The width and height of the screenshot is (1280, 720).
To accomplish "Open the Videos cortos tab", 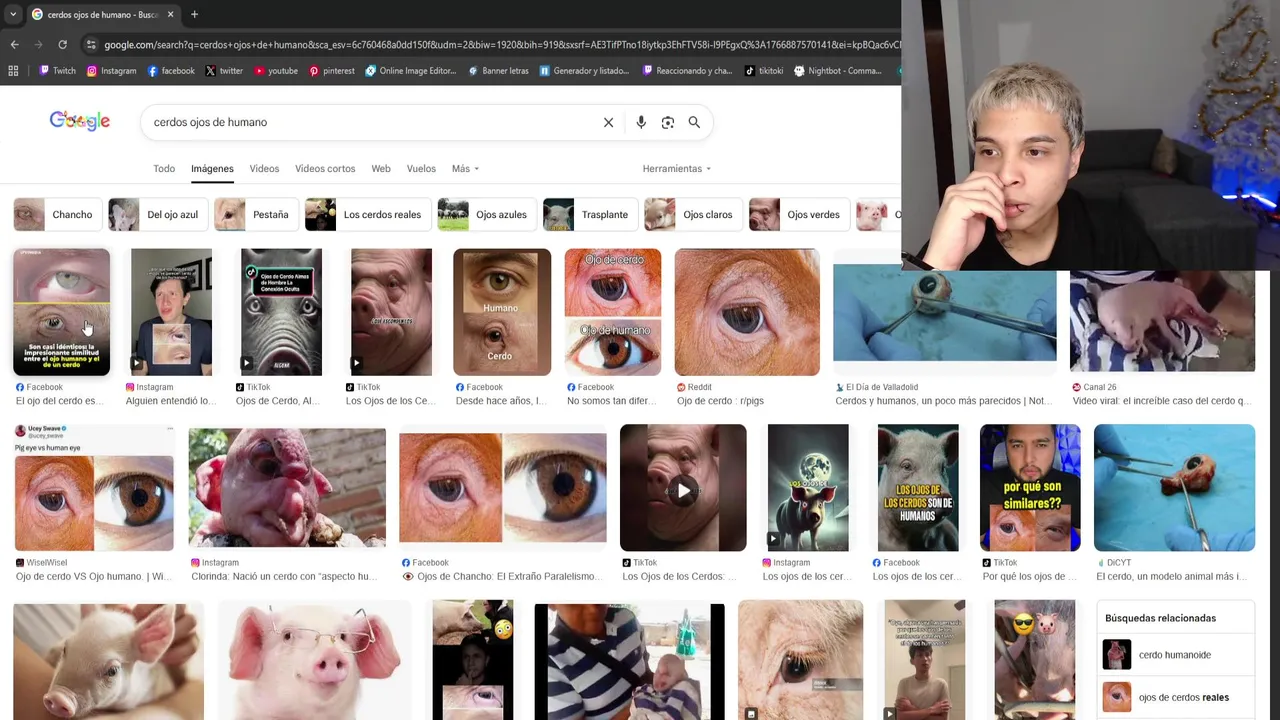I will pyautogui.click(x=325, y=168).
